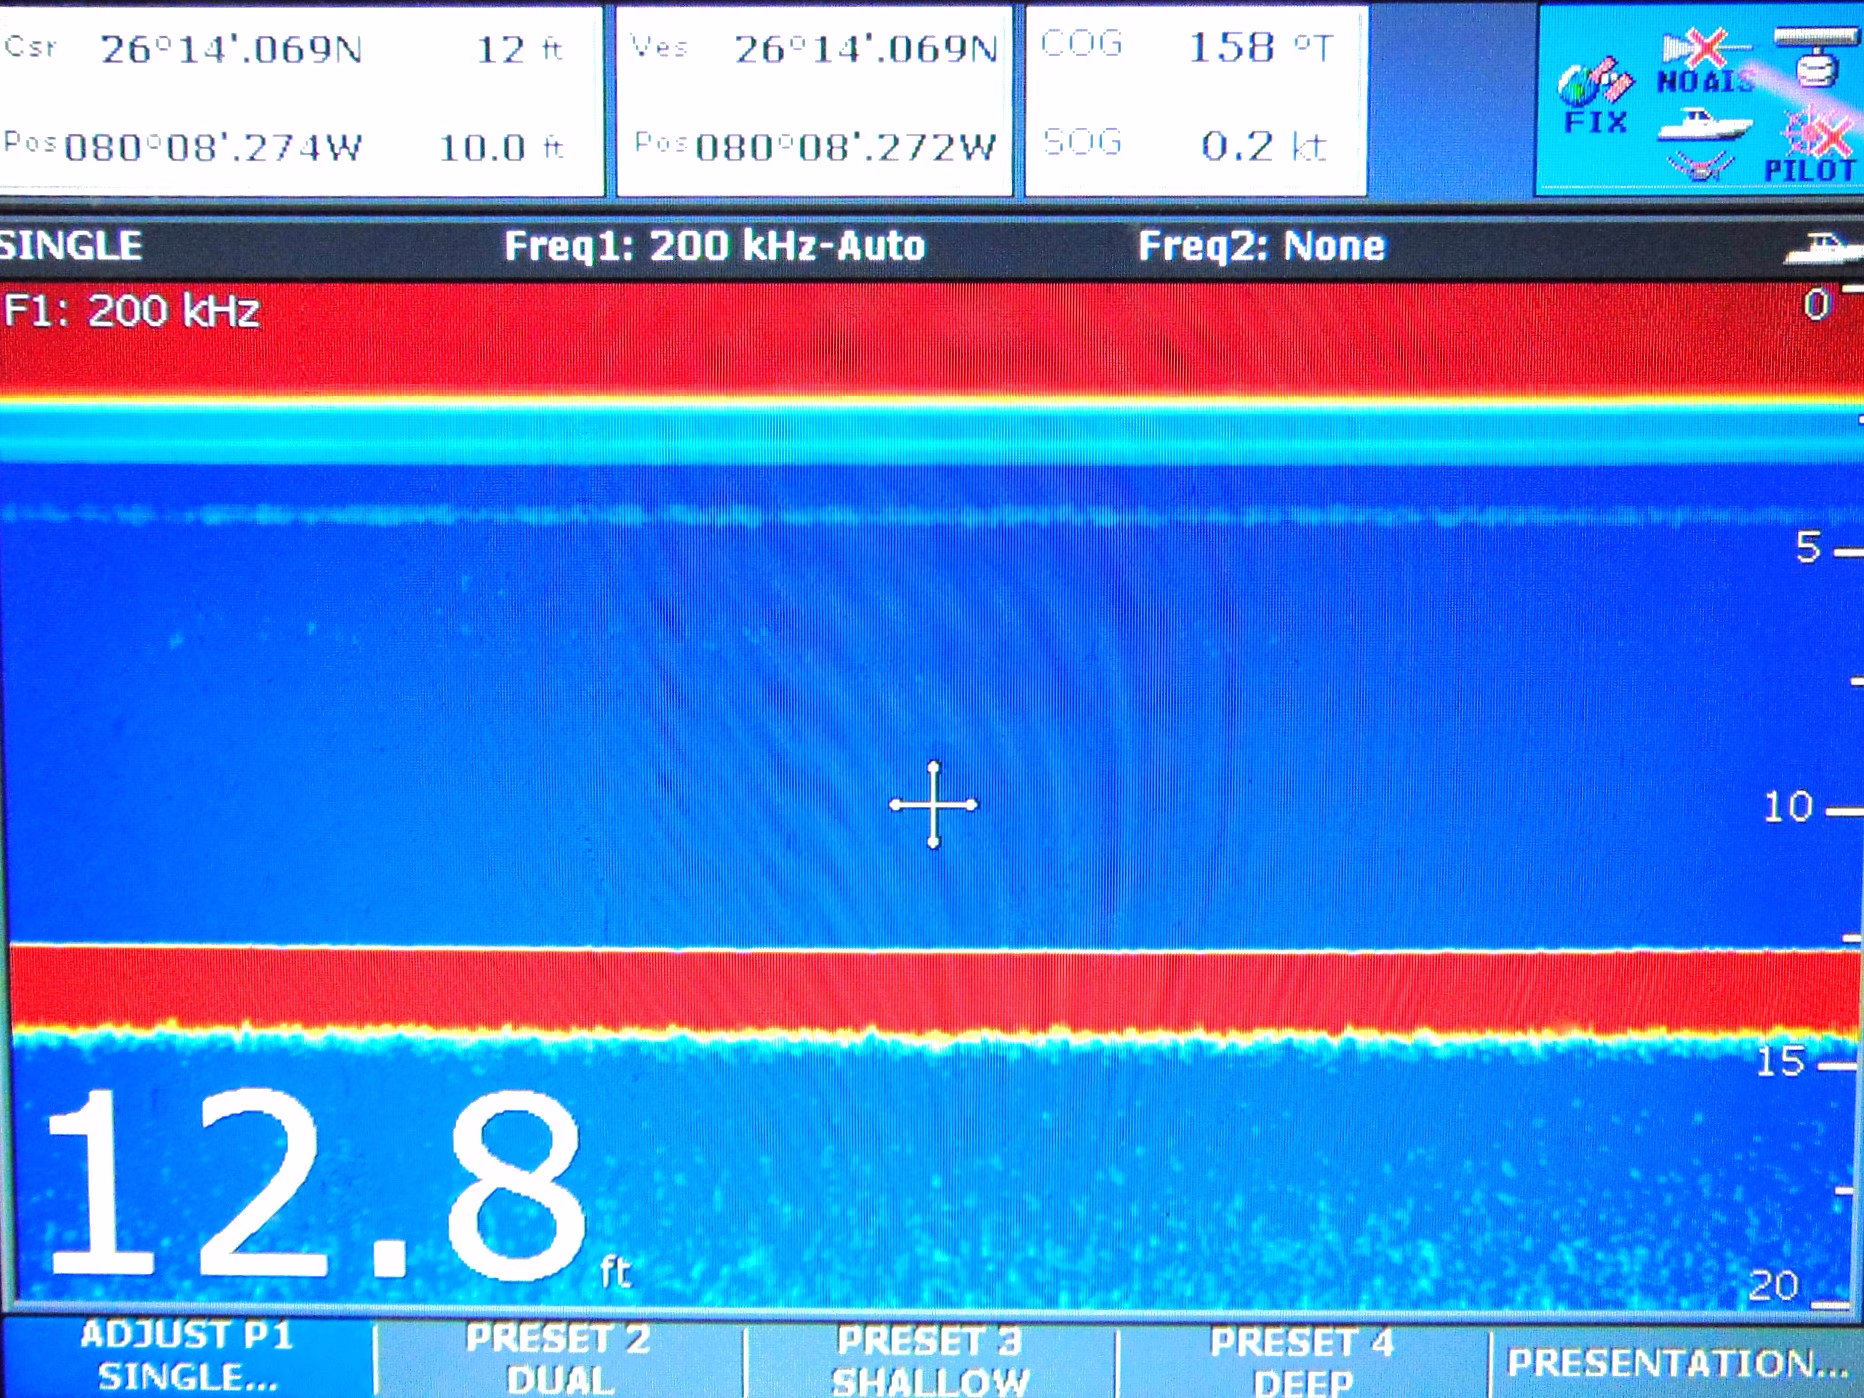Image resolution: width=1864 pixels, height=1398 pixels.
Task: Select the vessel position data box
Action: point(814,100)
